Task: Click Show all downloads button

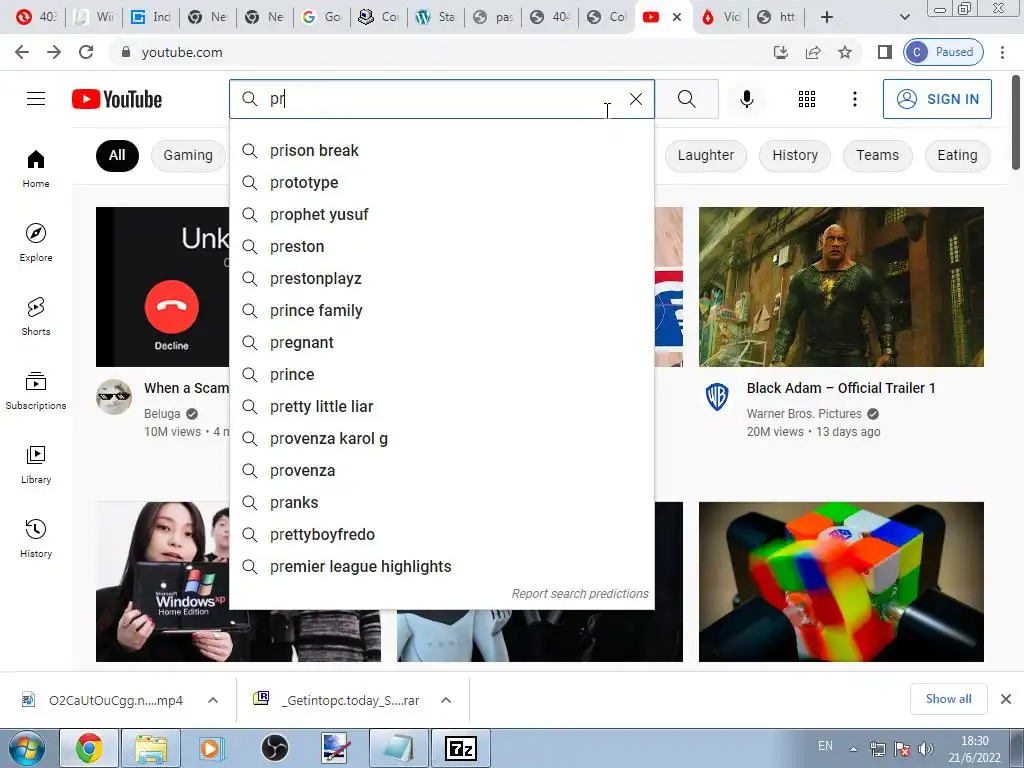Action: [x=948, y=699]
